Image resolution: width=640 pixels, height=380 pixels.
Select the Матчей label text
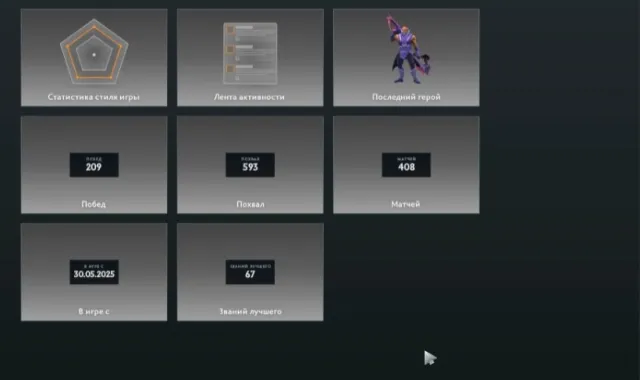coord(406,204)
